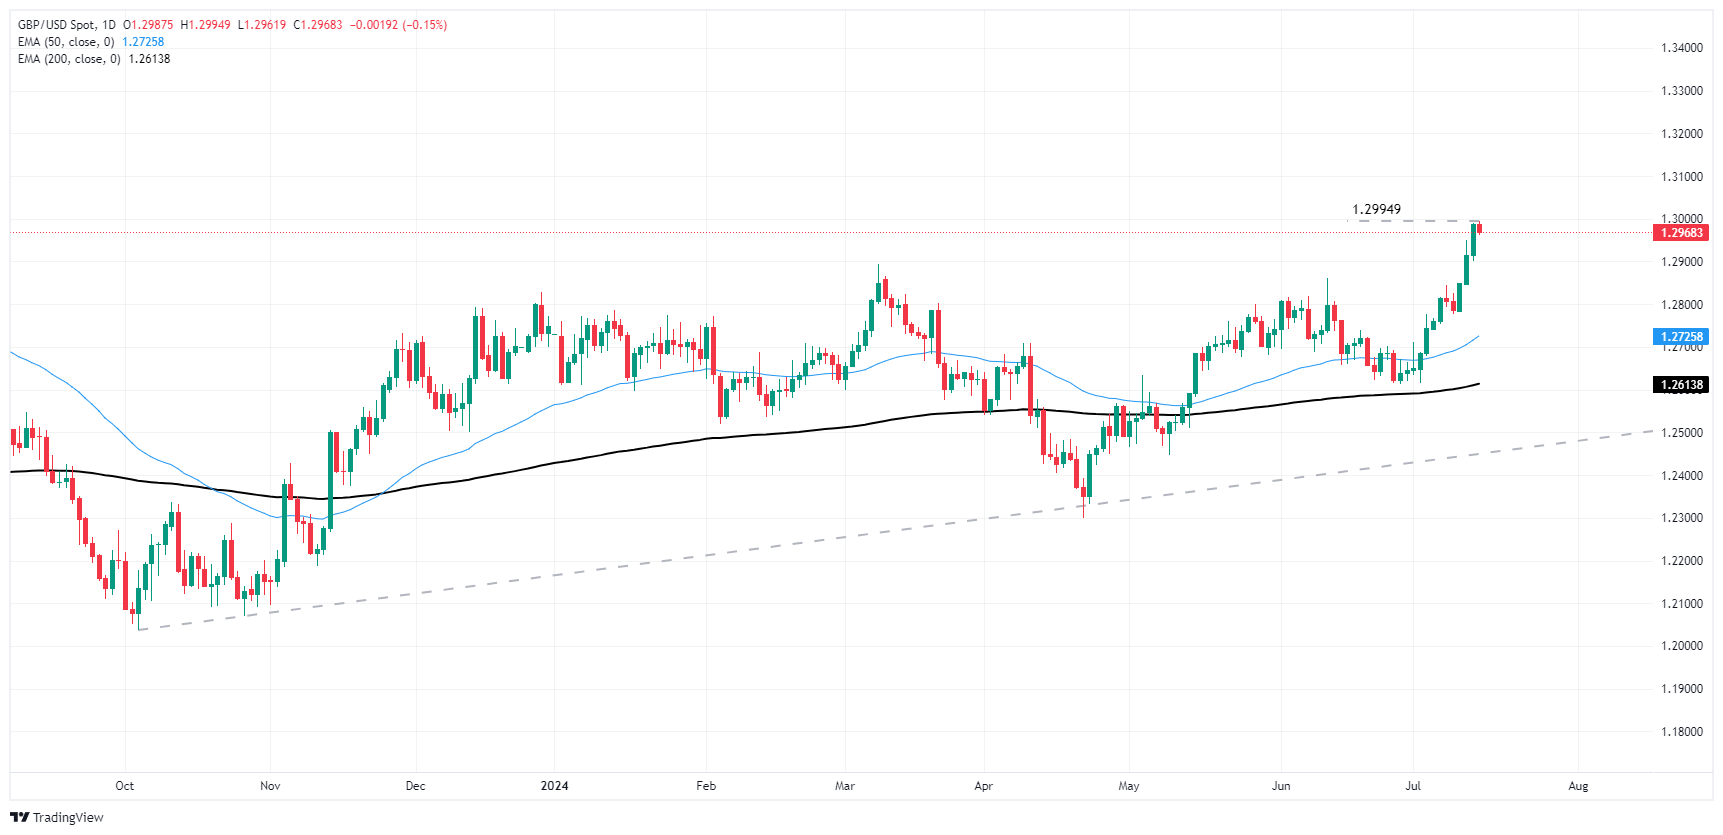Click the 1.18000 price scale label
1723x835 pixels.
click(x=1681, y=732)
